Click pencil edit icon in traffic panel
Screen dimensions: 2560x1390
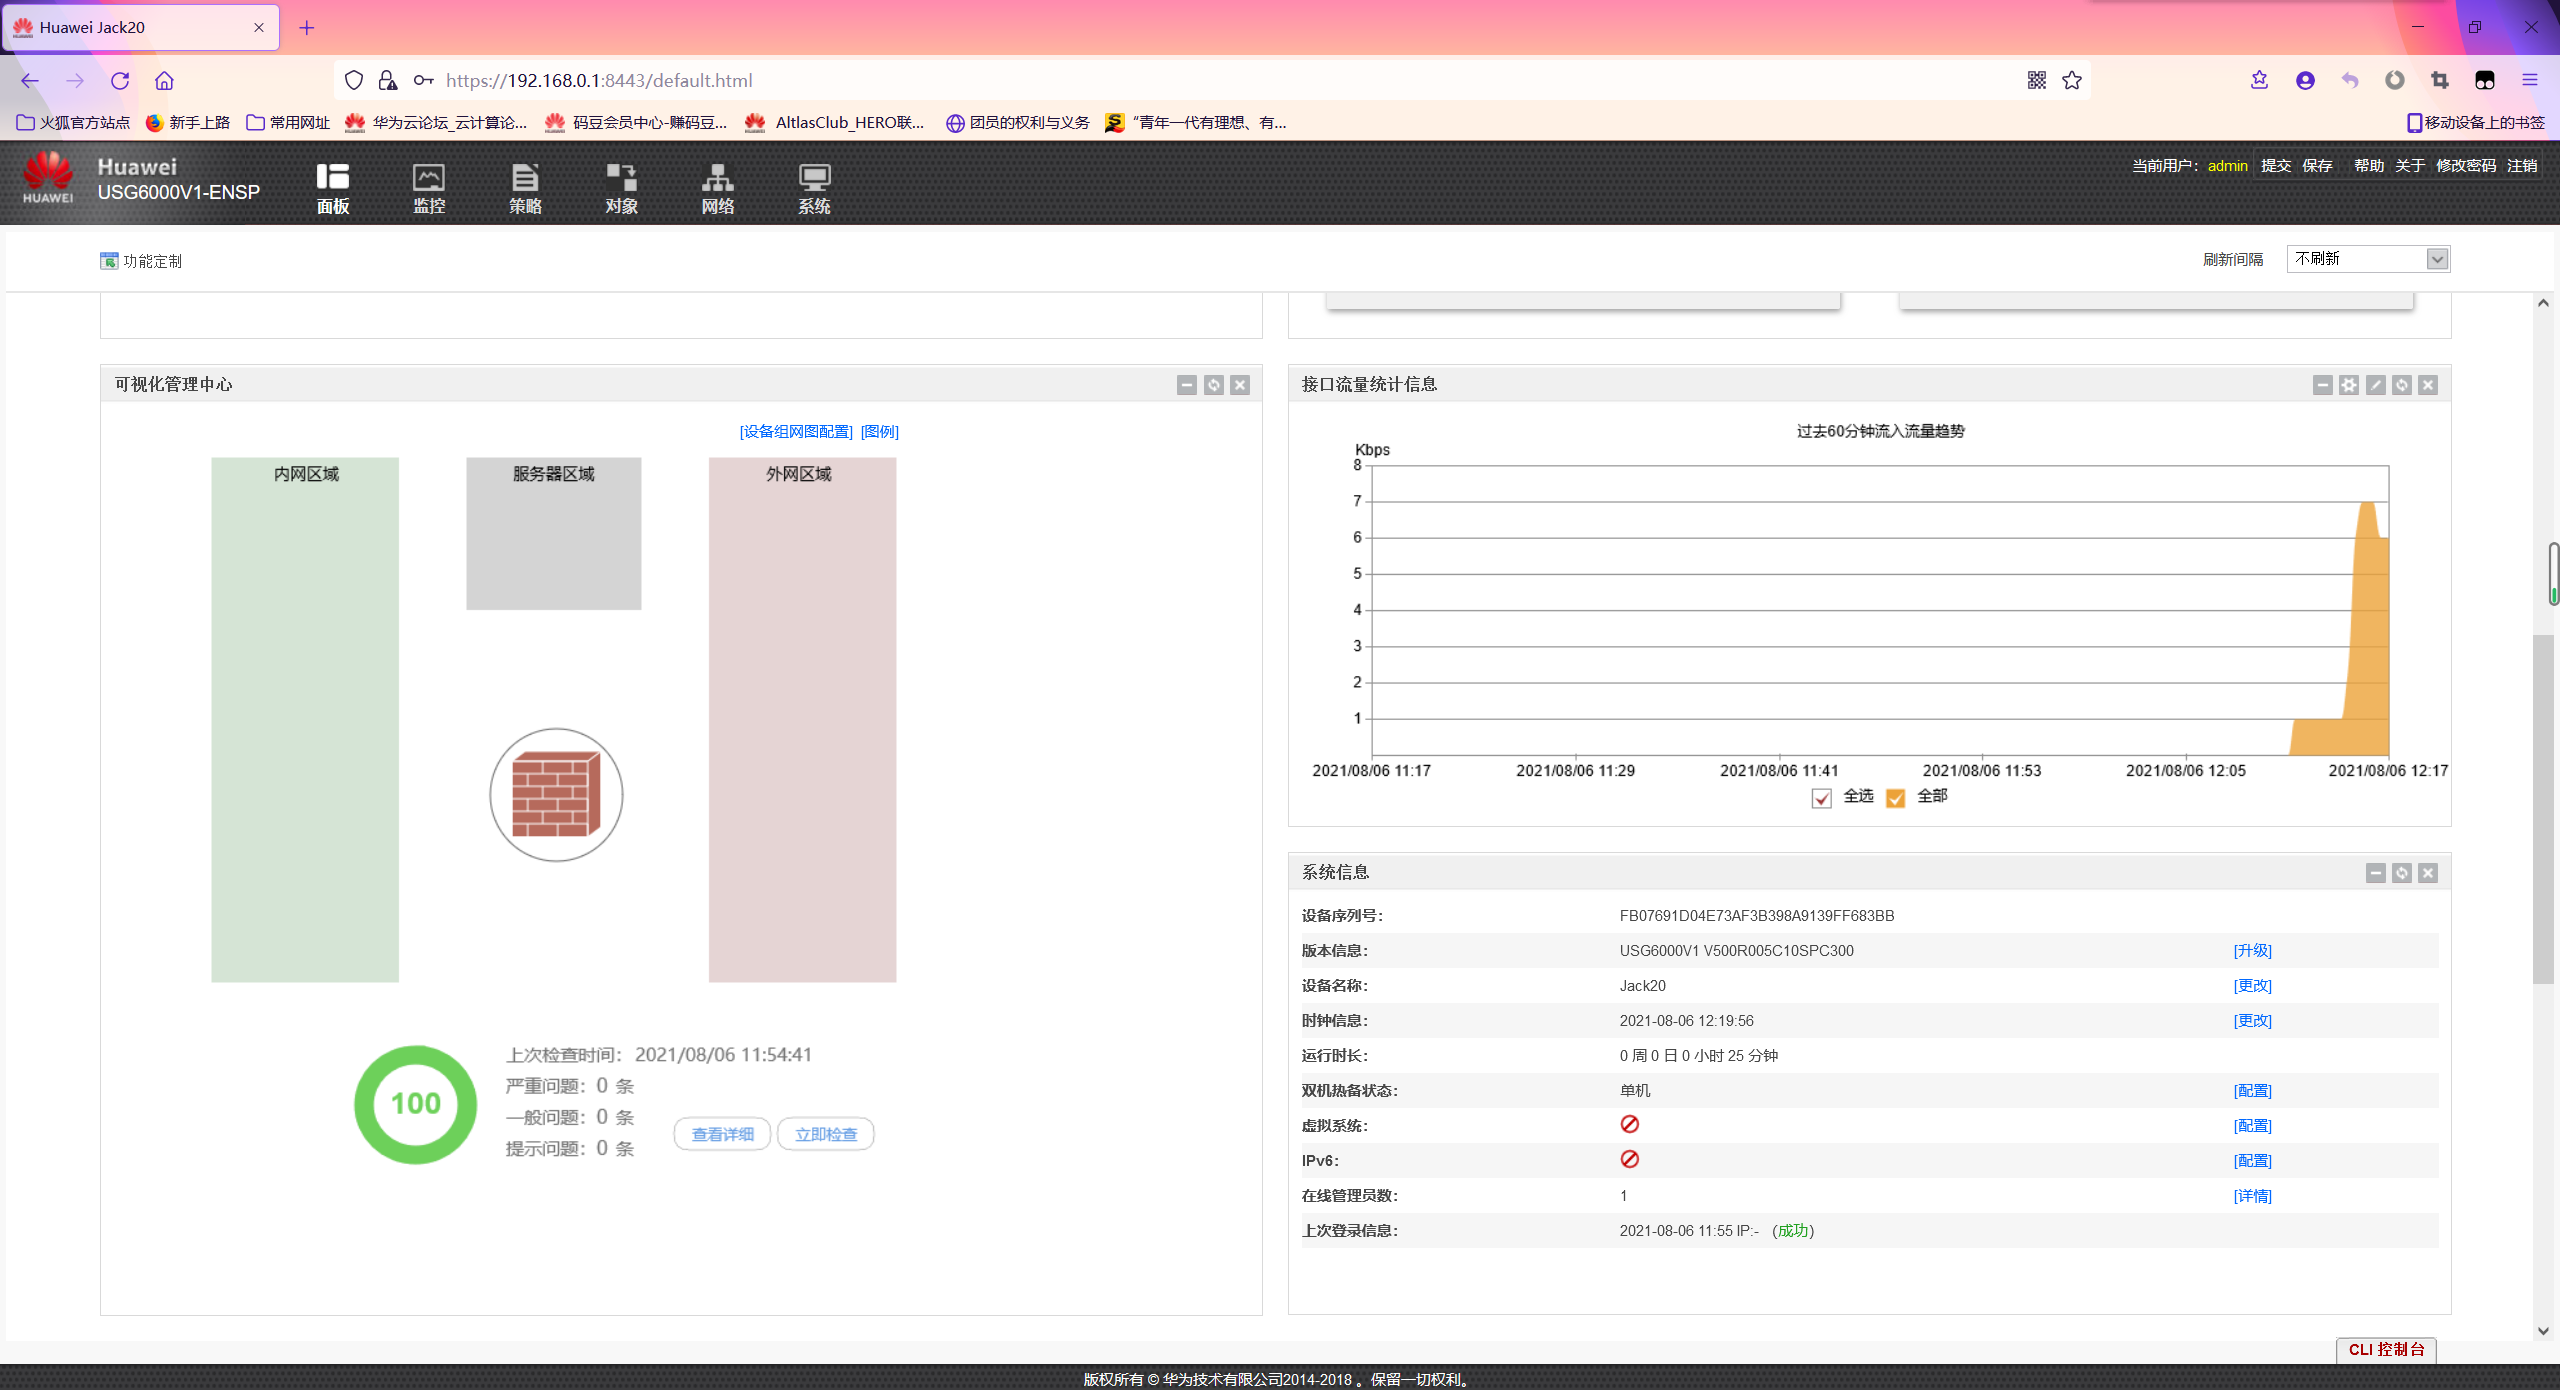point(2376,385)
